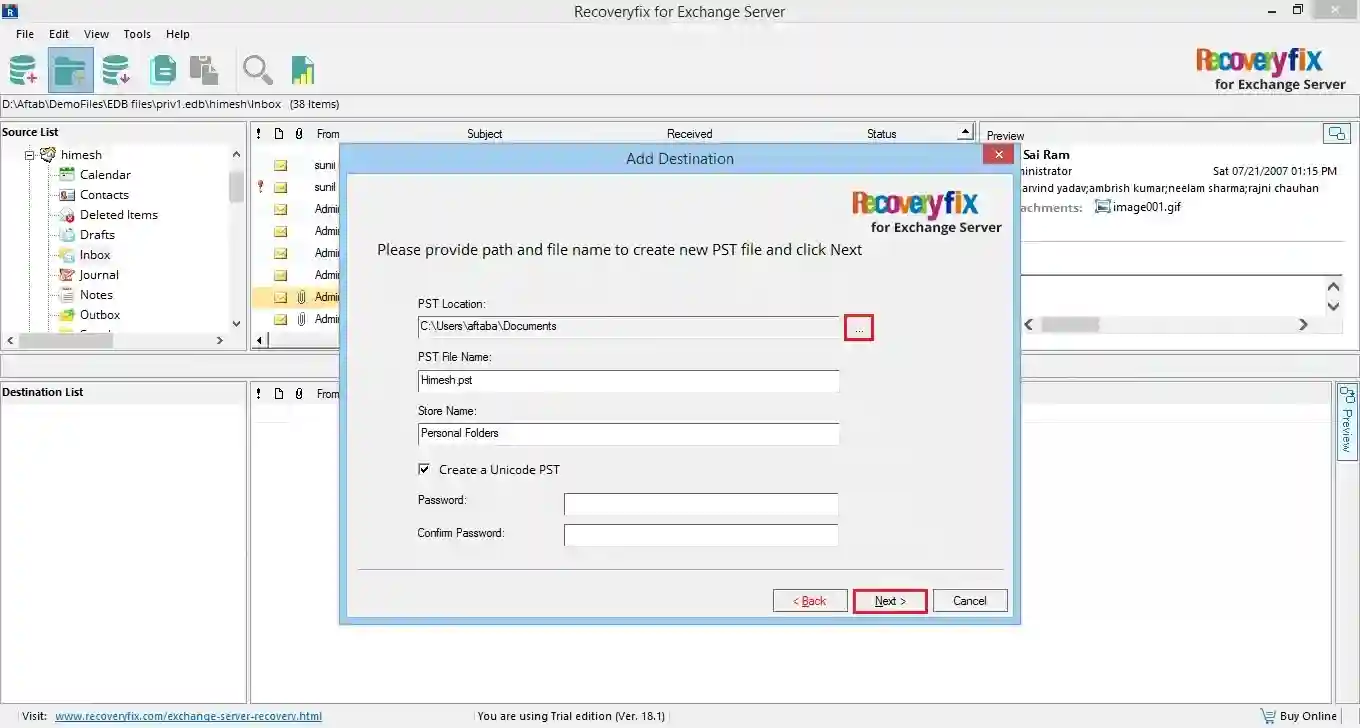Click the shopping cart Buy Online icon
Screen dimensions: 1360x728
(1268, 716)
